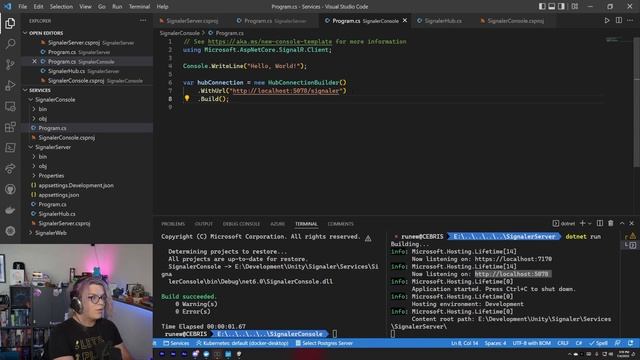
Task: Click Kubernetes default context in status bar
Action: [x=242, y=343]
